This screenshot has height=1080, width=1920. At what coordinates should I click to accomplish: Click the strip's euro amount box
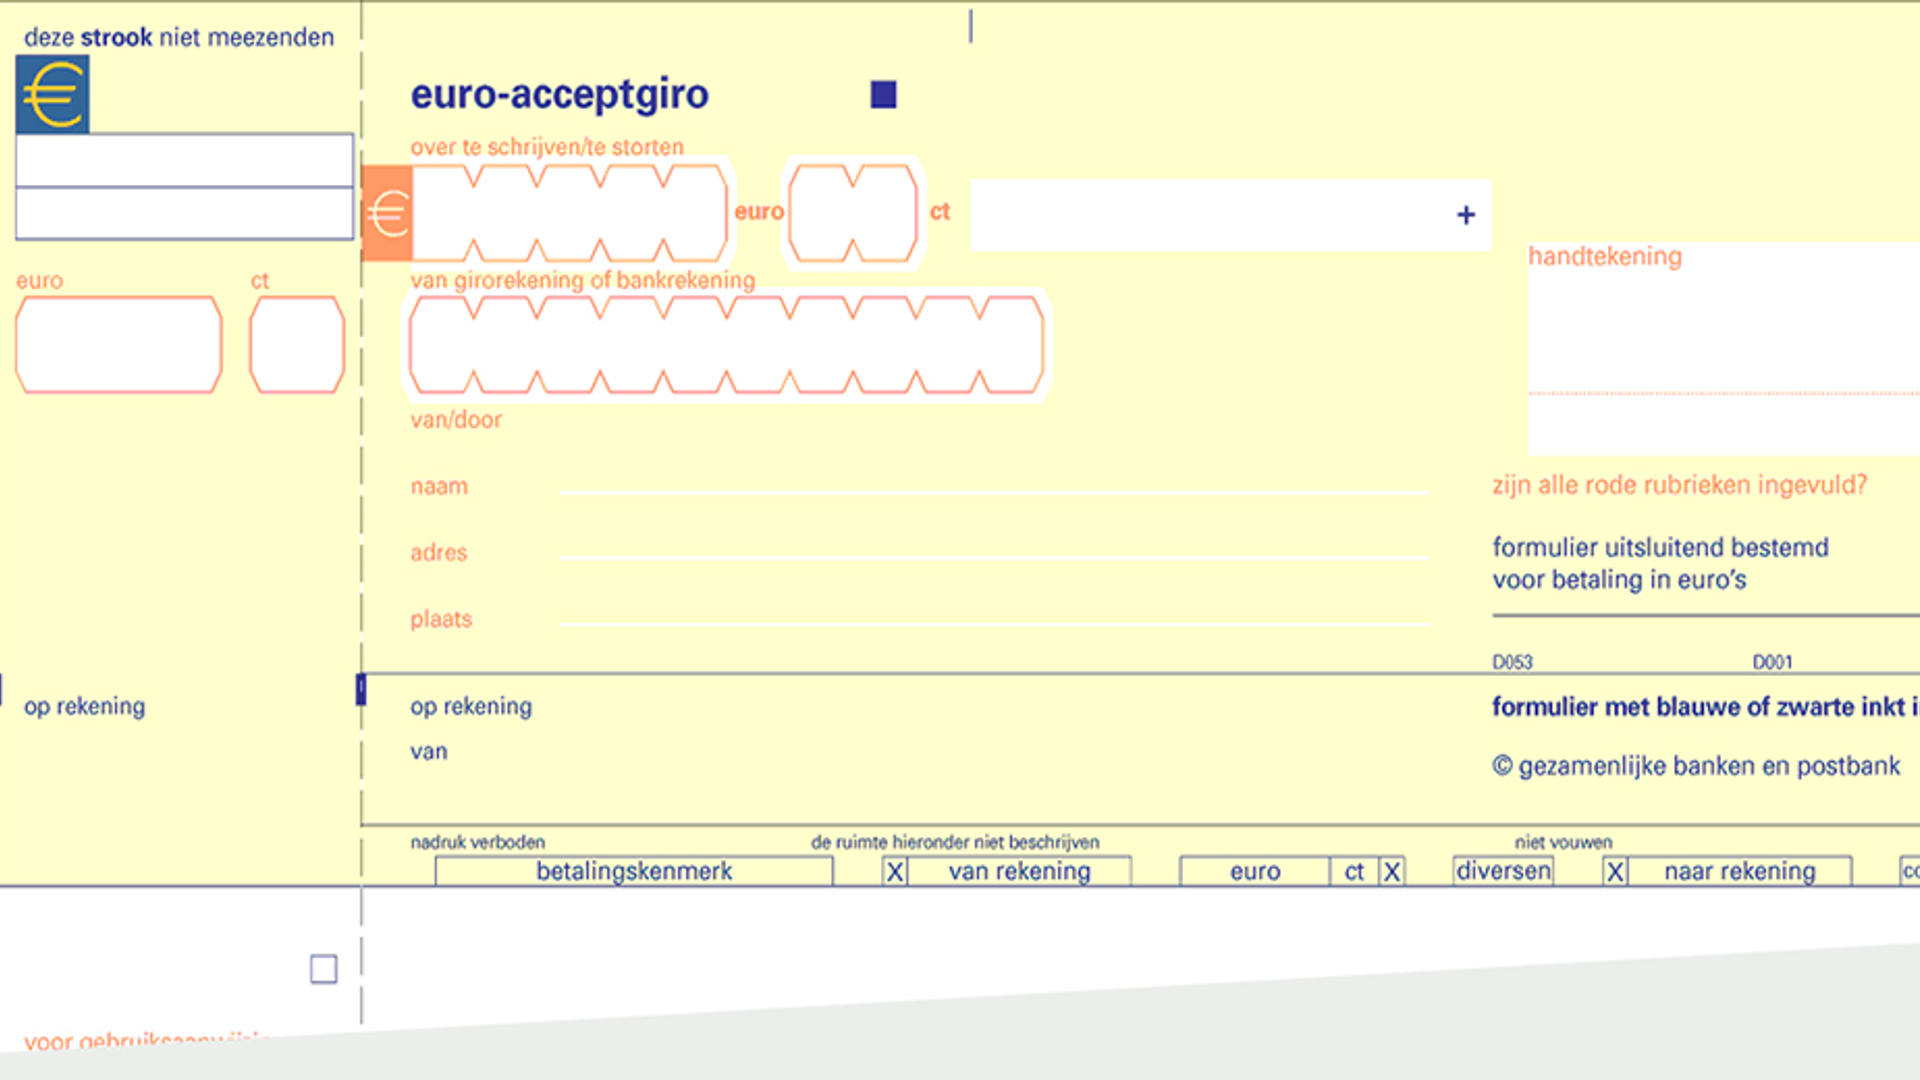click(x=119, y=344)
